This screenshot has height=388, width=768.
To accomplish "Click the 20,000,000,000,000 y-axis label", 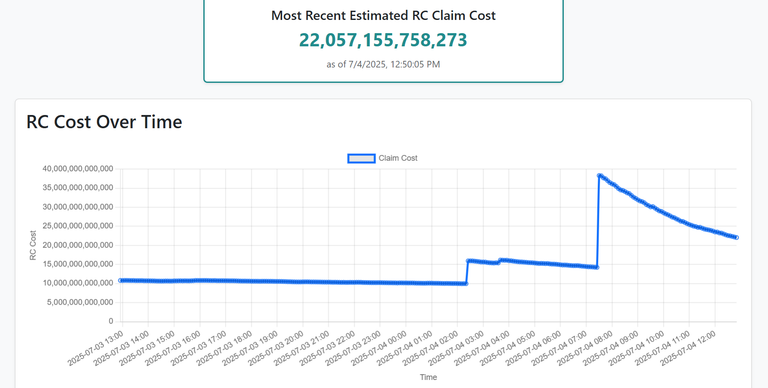I will pyautogui.click(x=78, y=245).
